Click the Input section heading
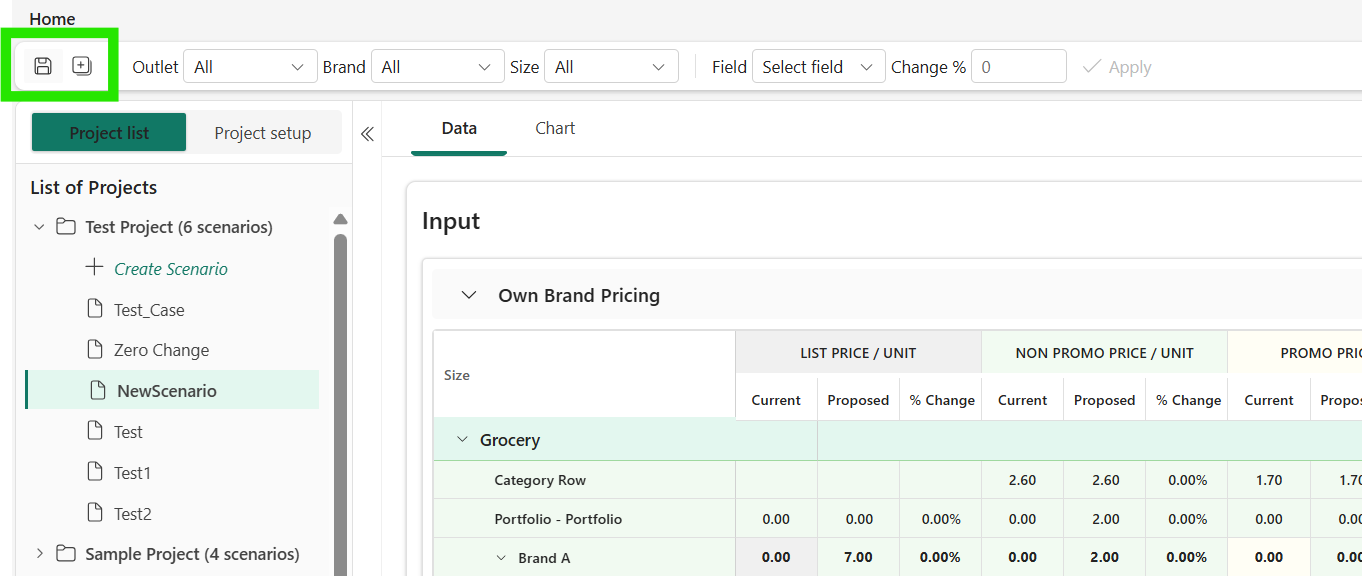The width and height of the screenshot is (1362, 576). pos(451,221)
